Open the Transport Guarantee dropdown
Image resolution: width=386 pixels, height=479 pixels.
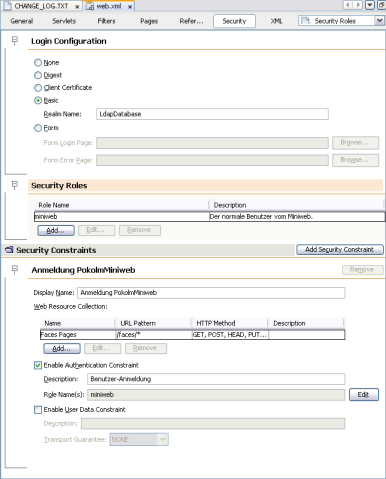click(139, 439)
